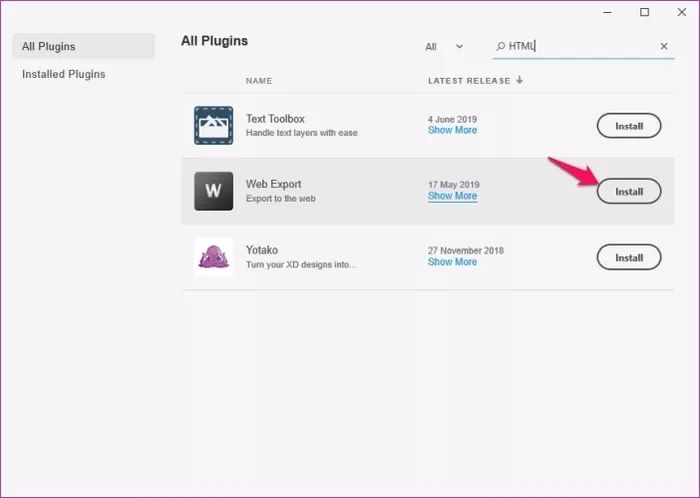Viewport: 700px width, 498px height.
Task: Click the search magnifier icon
Action: pyautogui.click(x=500, y=46)
